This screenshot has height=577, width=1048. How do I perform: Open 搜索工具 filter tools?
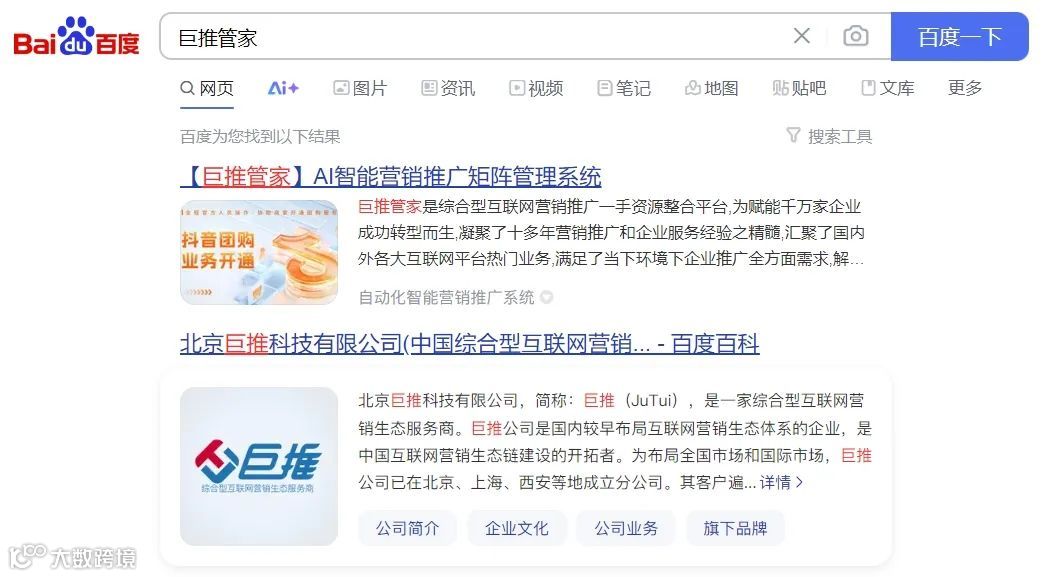[x=829, y=136]
